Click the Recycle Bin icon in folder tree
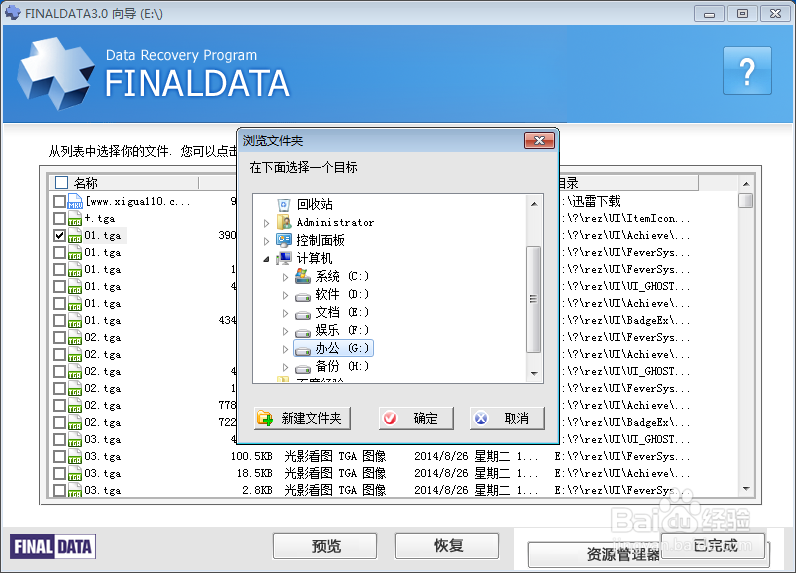Viewport: 796px width, 573px height. click(284, 205)
